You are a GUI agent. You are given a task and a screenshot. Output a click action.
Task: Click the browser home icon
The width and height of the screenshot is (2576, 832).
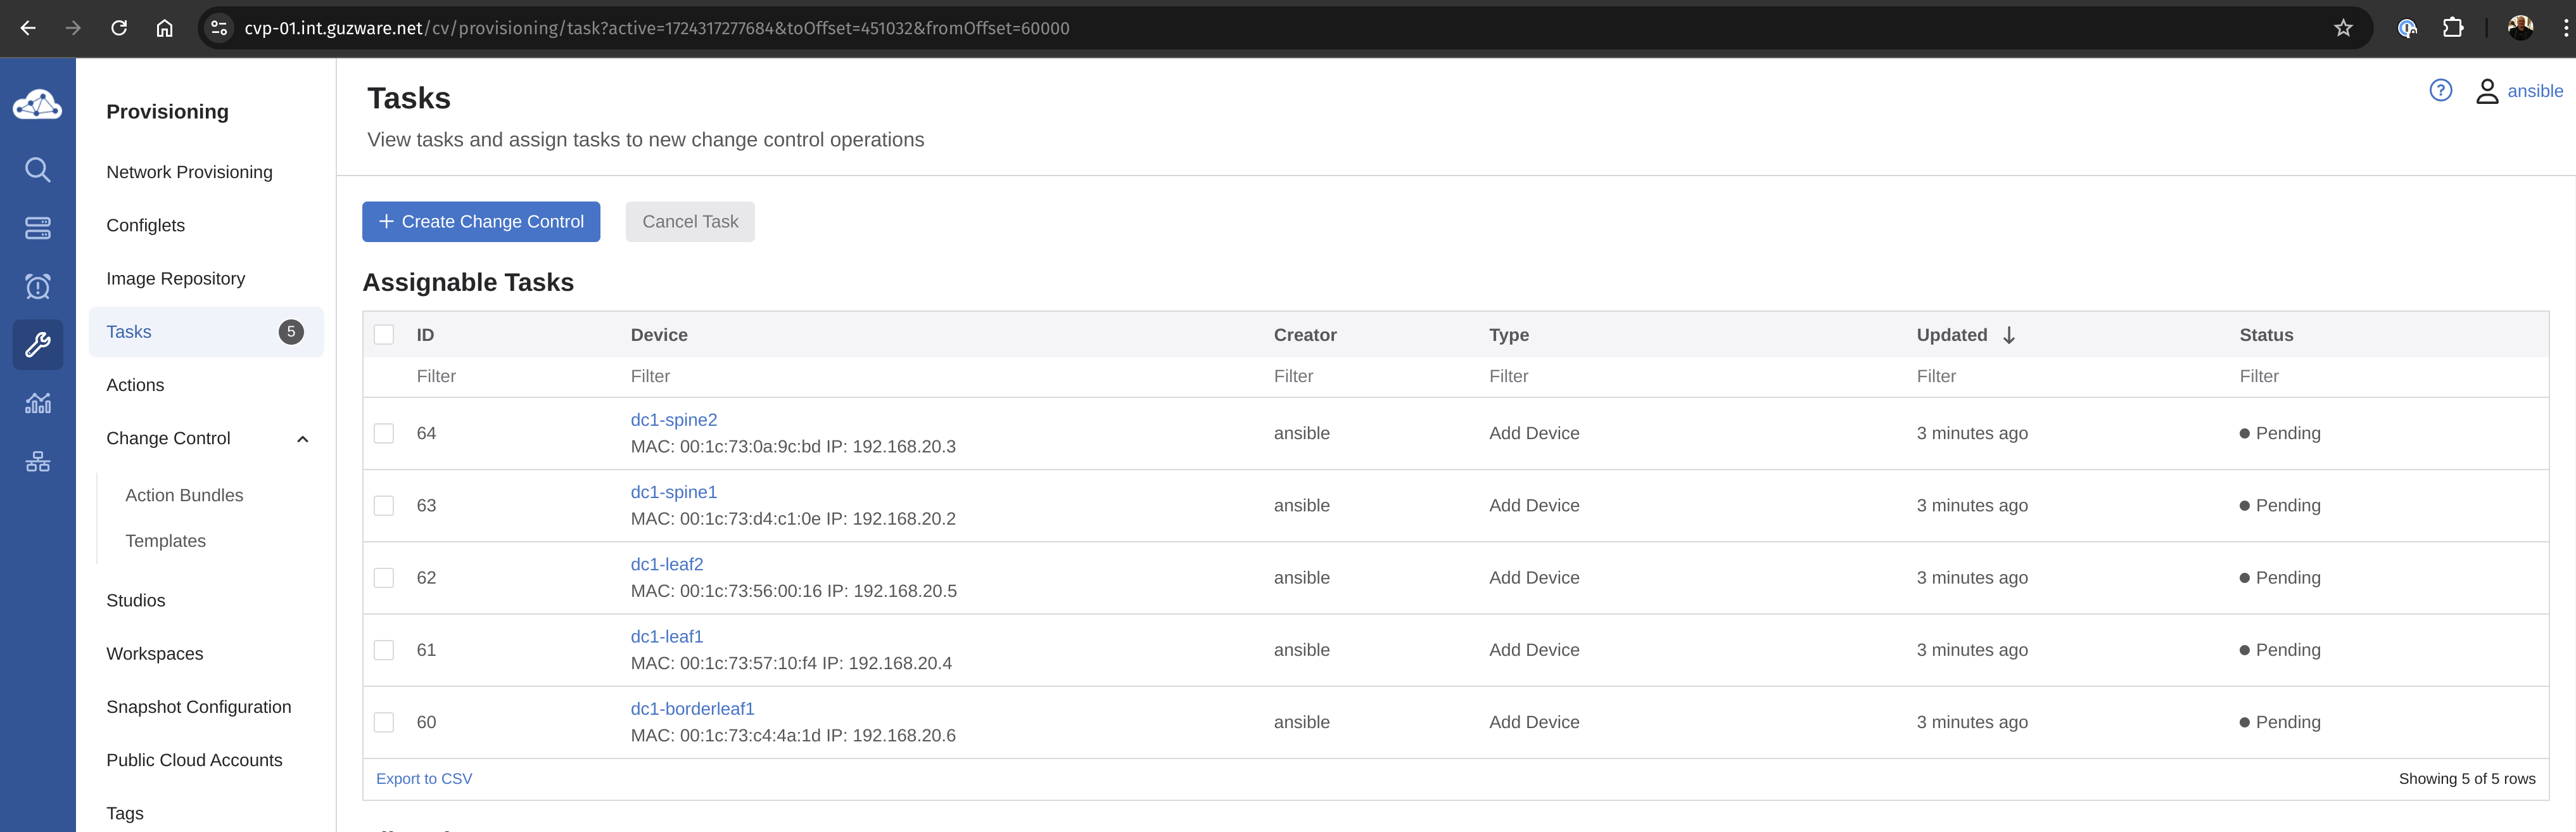pos(164,28)
